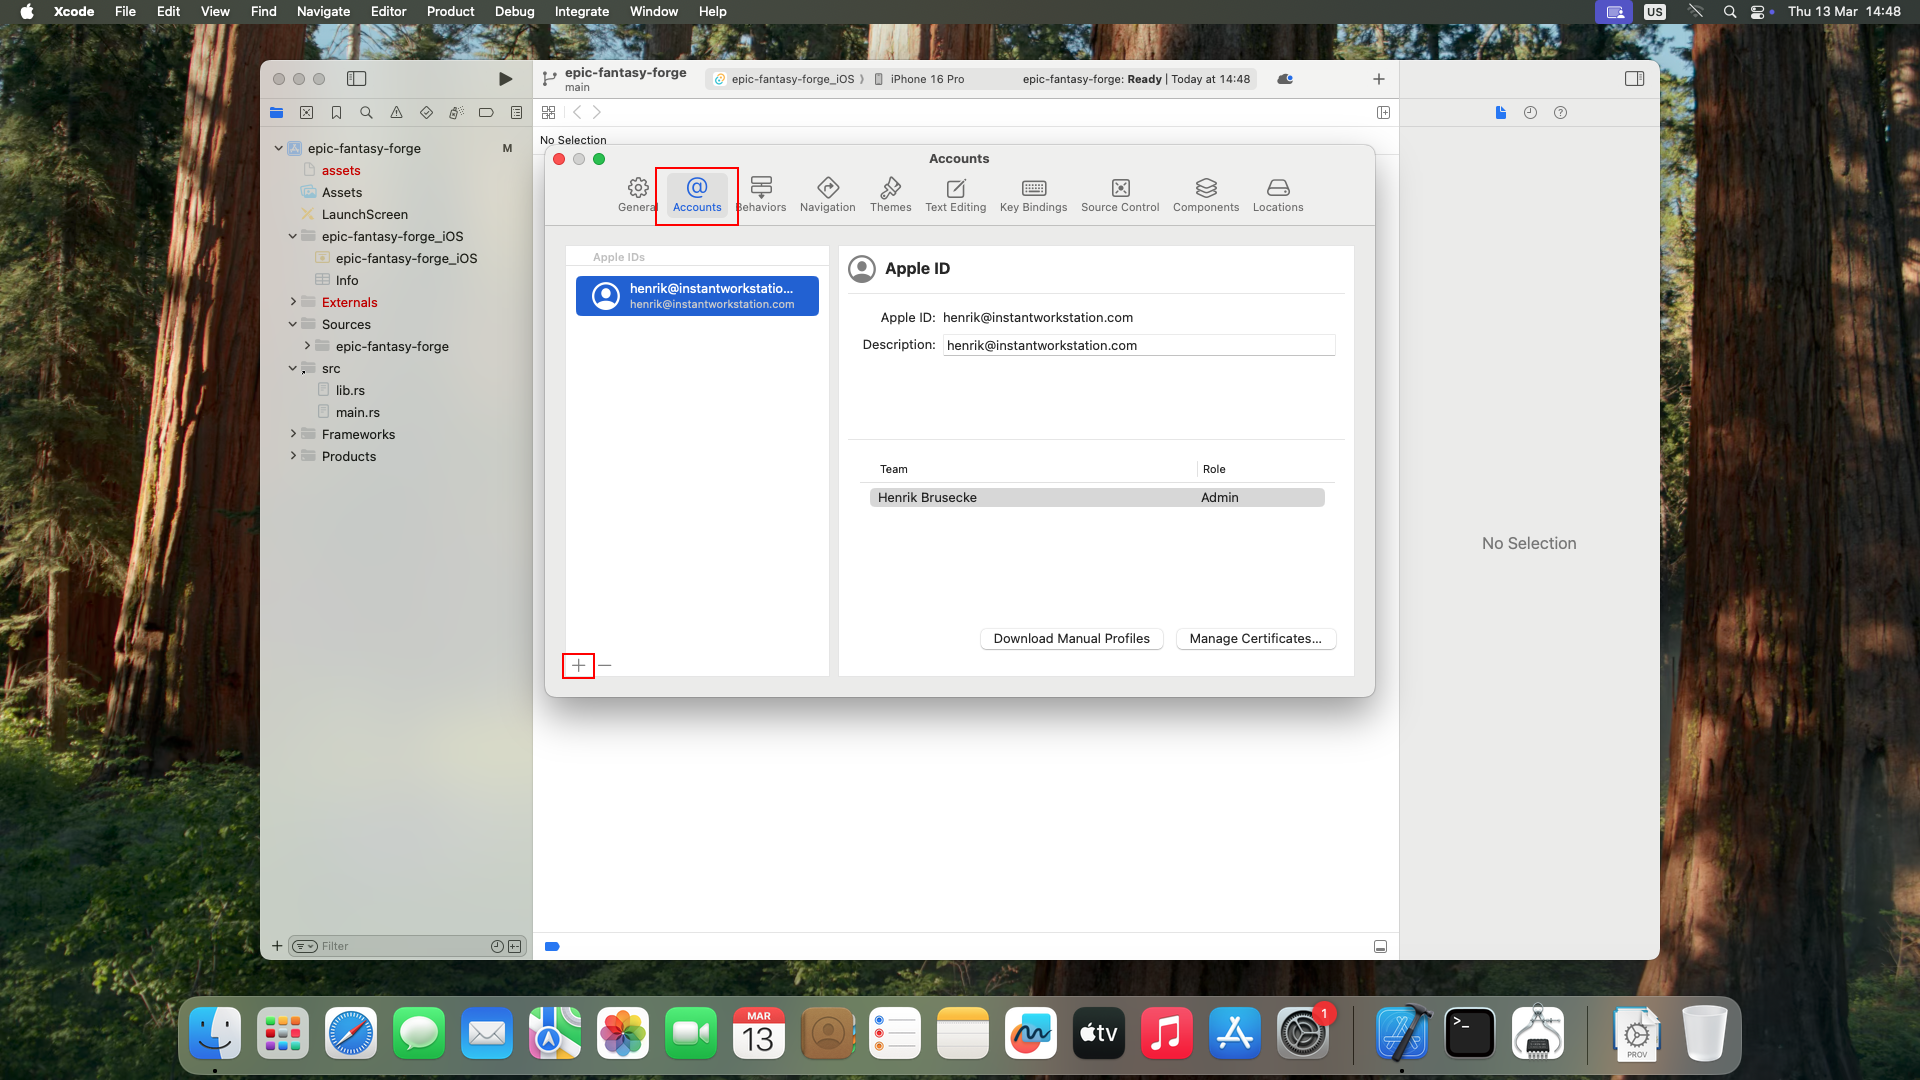Open Terminal from the Dock
The height and width of the screenshot is (1080, 1920).
1470,1034
